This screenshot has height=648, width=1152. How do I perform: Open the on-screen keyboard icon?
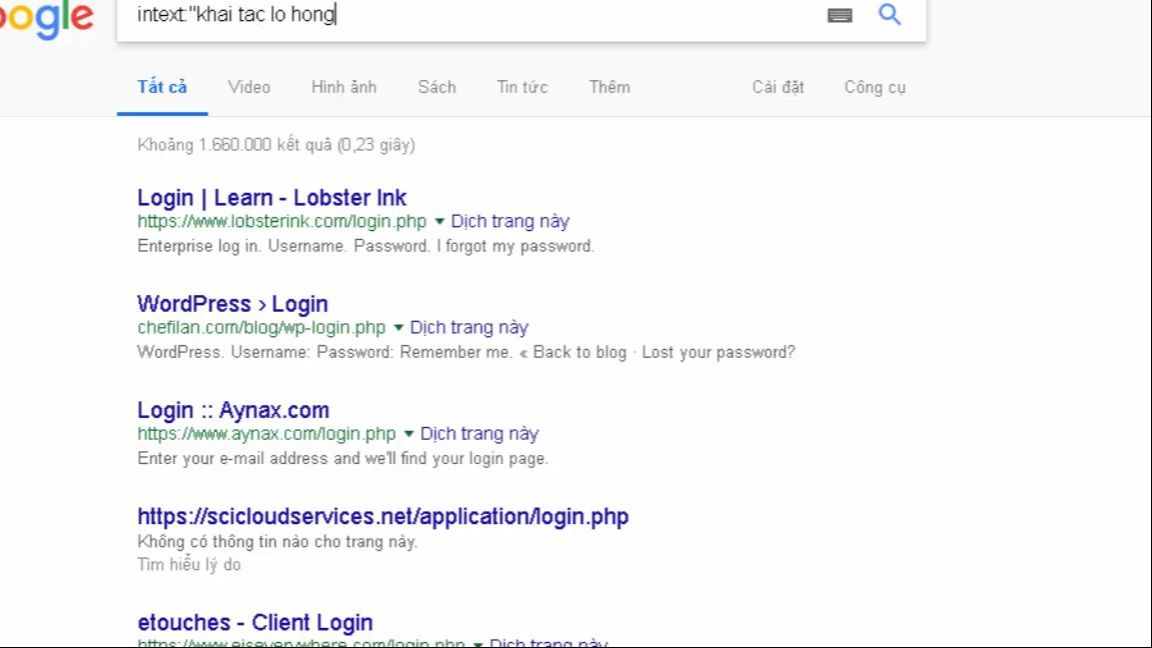tap(840, 15)
